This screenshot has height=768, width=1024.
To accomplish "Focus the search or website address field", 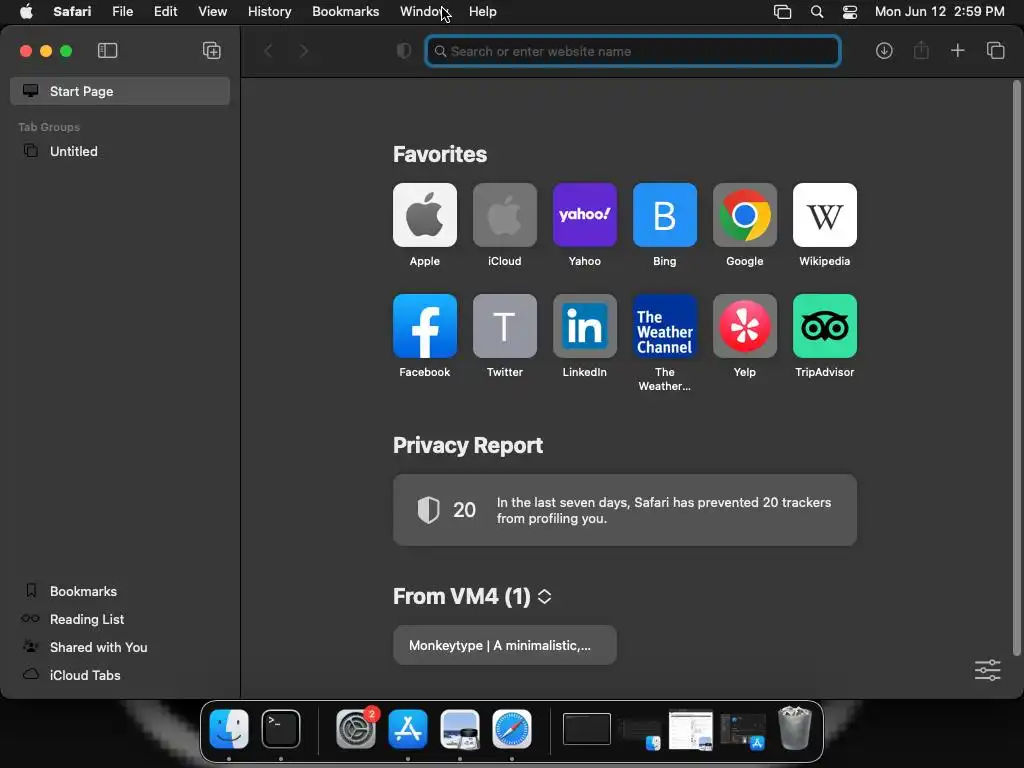I will [x=632, y=51].
